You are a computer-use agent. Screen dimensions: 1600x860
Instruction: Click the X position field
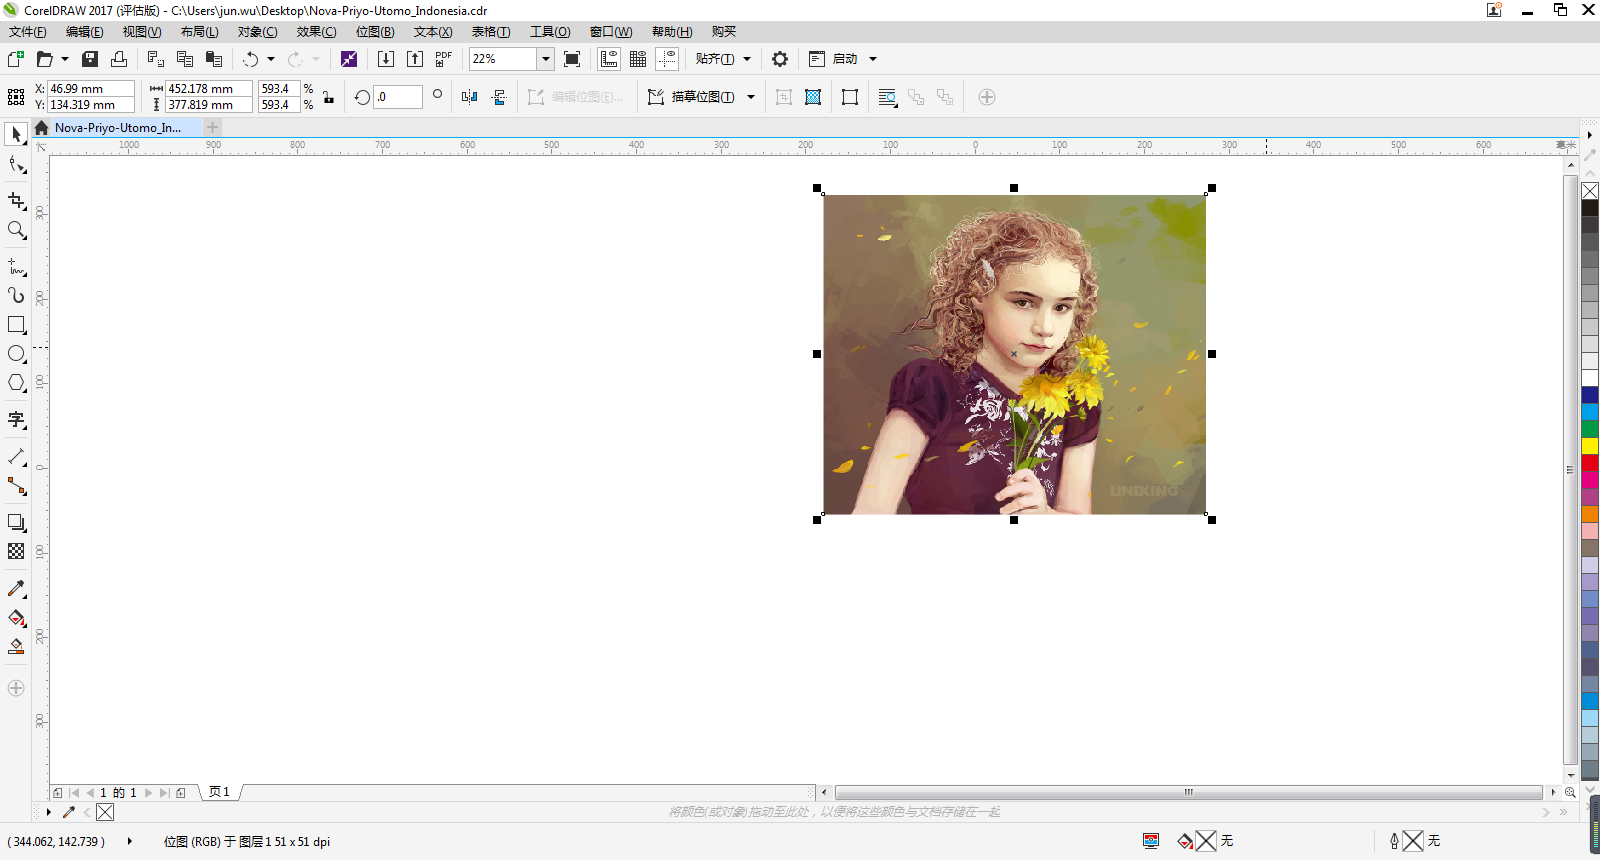tap(90, 89)
